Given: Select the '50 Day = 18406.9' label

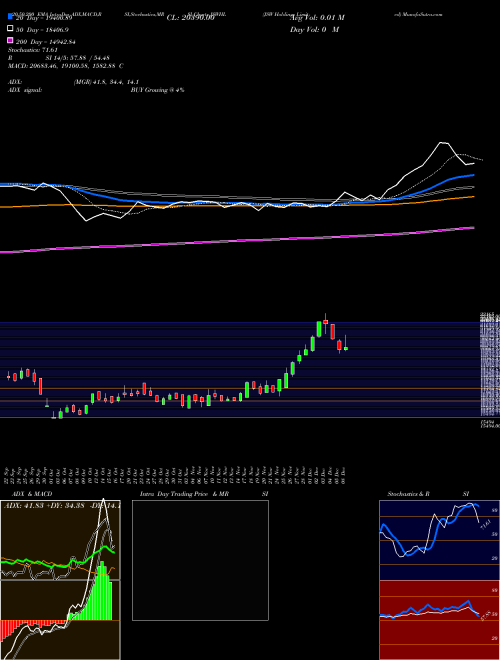Looking at the screenshot, I should pos(43,30).
